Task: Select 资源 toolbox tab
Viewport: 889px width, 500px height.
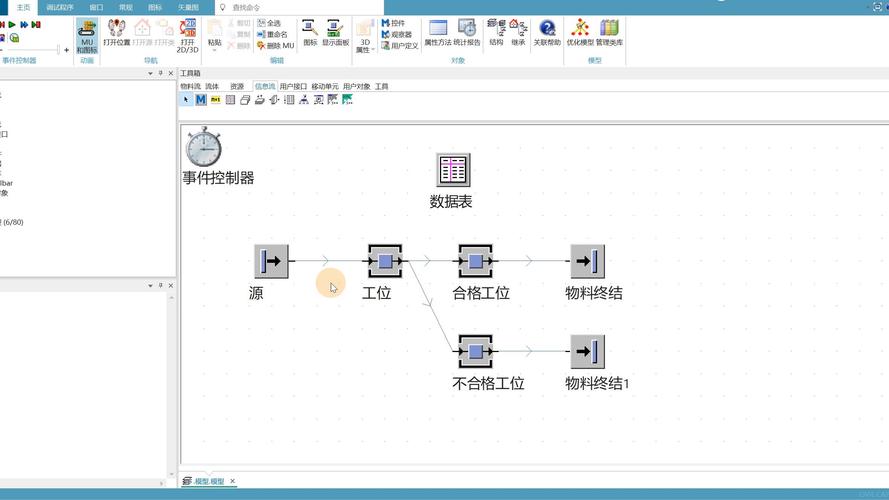Action: (237, 86)
